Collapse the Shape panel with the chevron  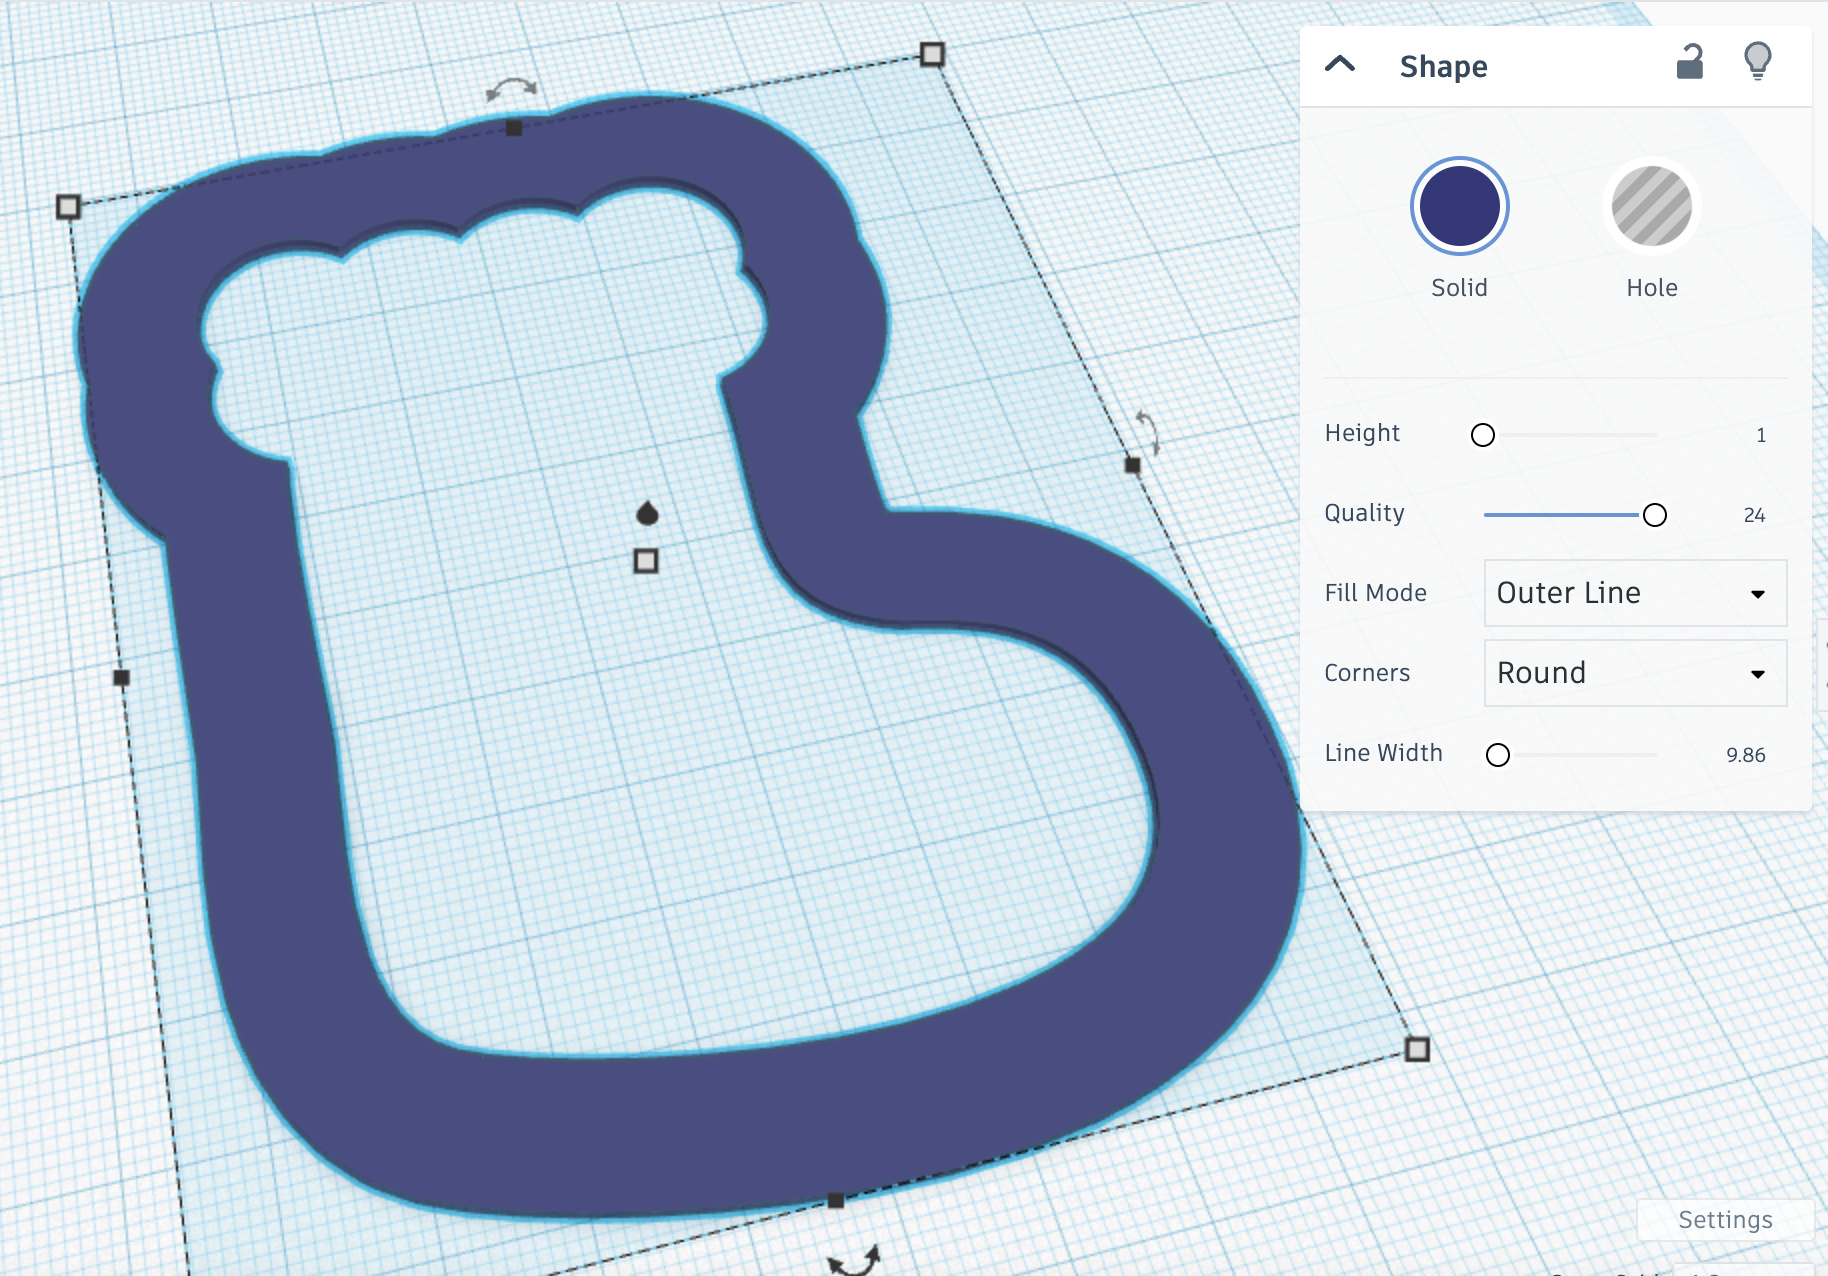tap(1341, 63)
